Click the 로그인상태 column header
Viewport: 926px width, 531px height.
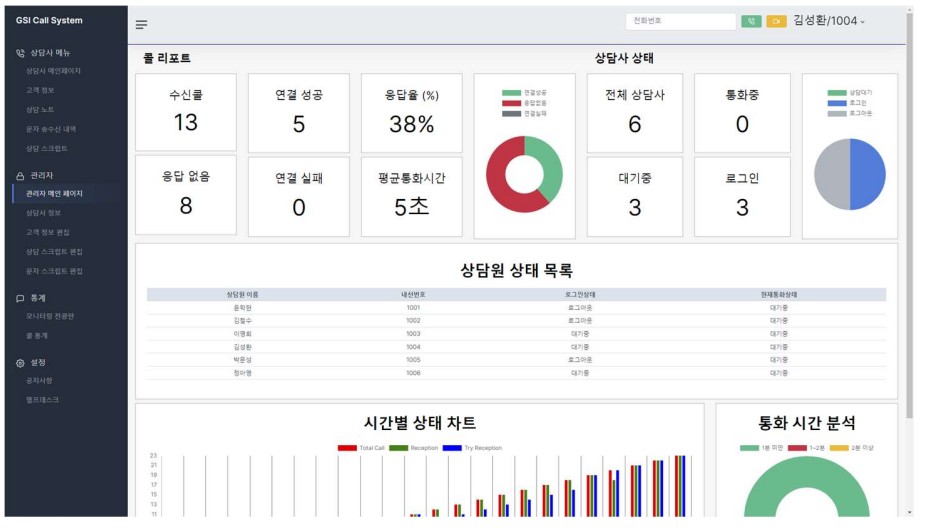[580, 295]
